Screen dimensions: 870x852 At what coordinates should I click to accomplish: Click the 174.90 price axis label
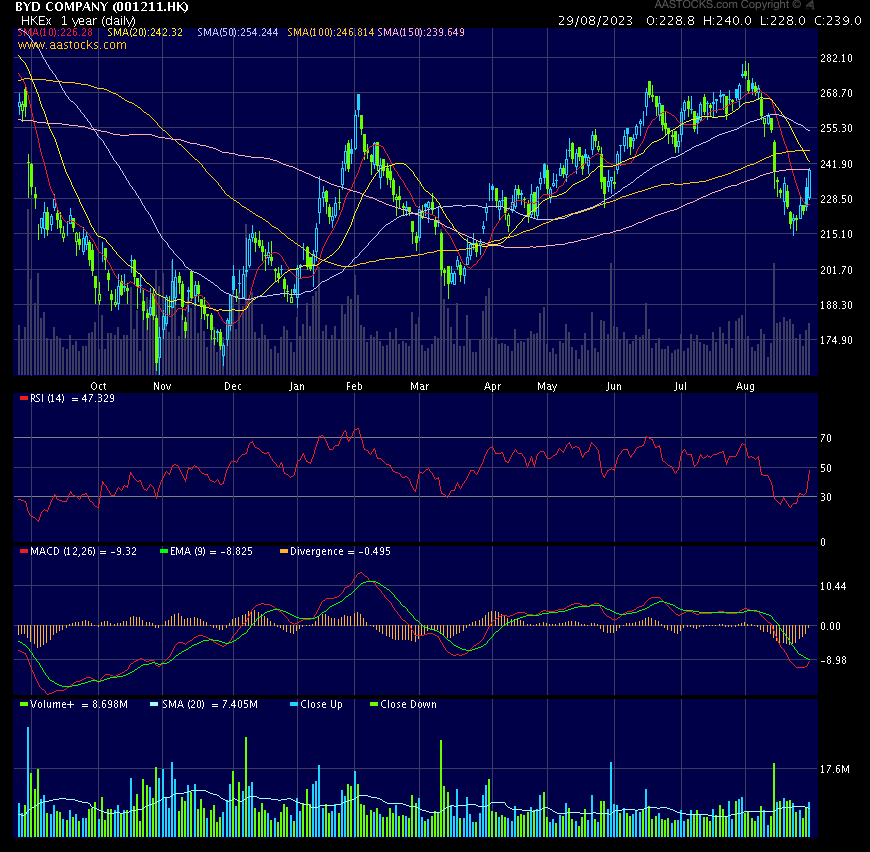click(x=836, y=340)
